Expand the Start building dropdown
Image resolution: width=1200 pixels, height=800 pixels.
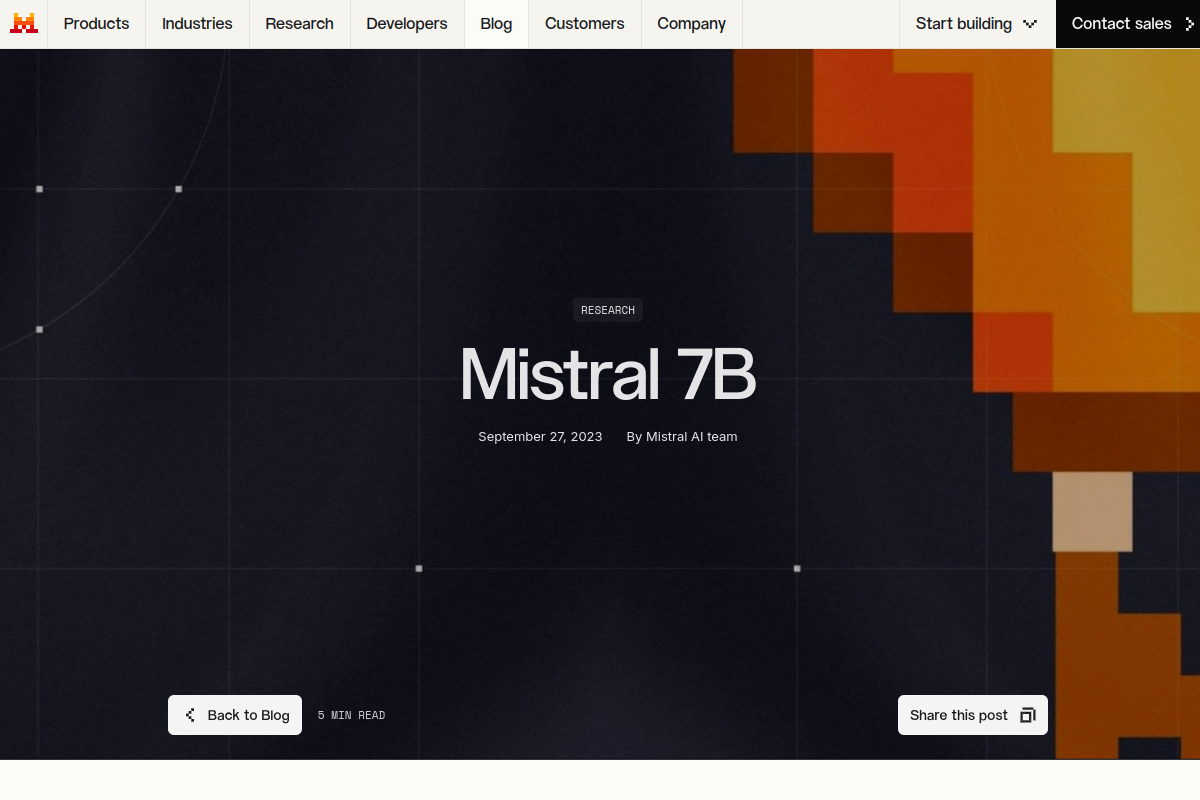[x=977, y=24]
